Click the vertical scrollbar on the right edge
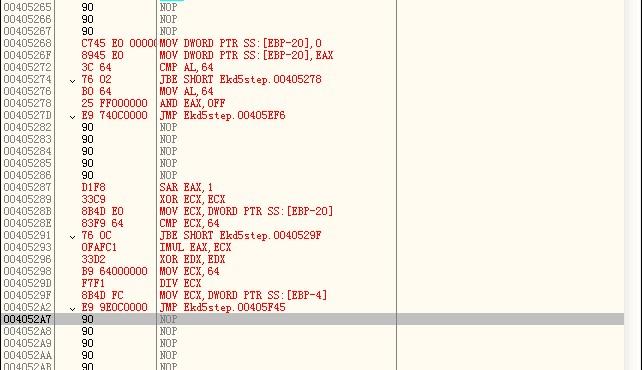 tap(633, 185)
